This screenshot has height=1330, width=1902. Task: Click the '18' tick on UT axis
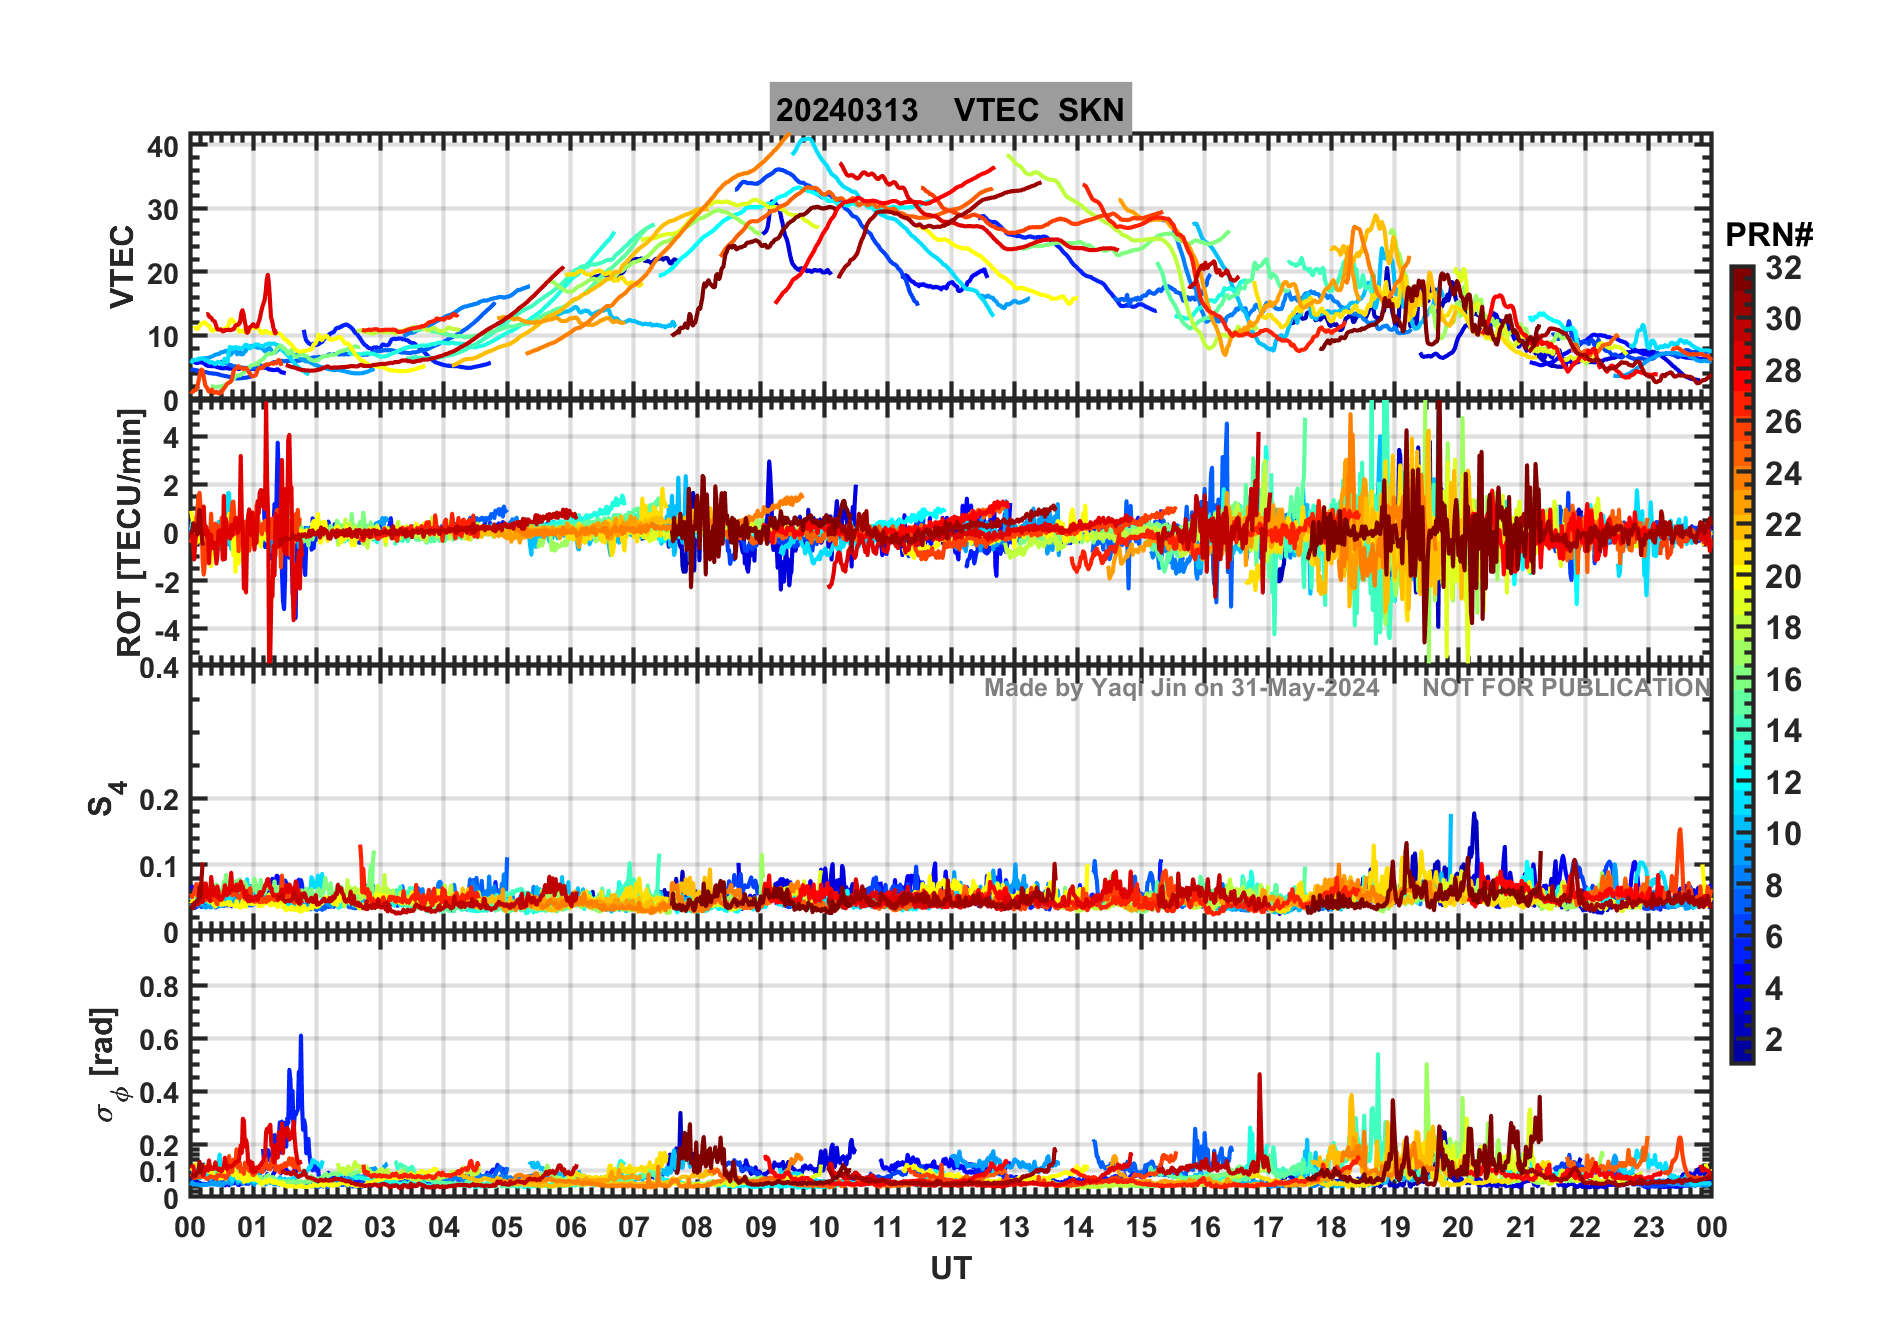(x=1331, y=1227)
